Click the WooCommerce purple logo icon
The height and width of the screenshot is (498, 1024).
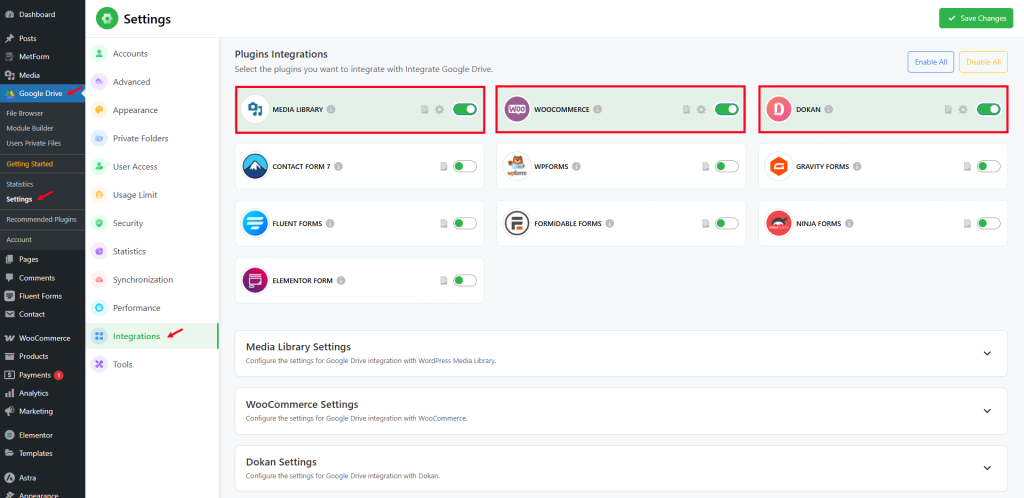(517, 110)
